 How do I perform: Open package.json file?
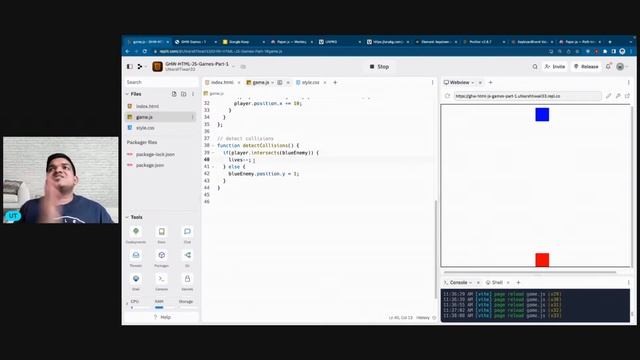[150, 165]
